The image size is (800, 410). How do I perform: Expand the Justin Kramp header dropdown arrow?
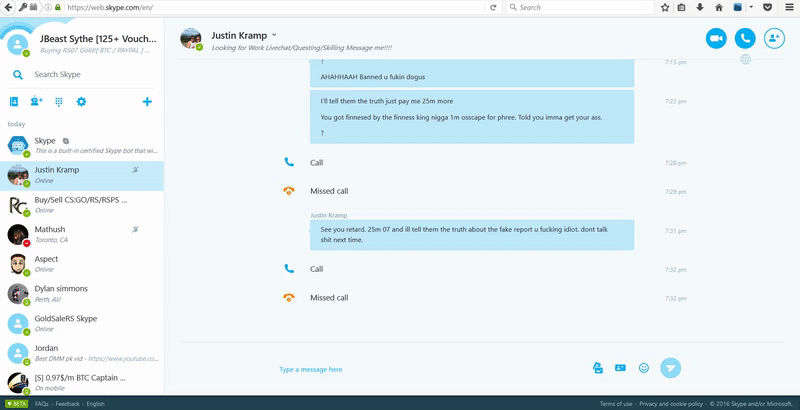pyautogui.click(x=274, y=35)
